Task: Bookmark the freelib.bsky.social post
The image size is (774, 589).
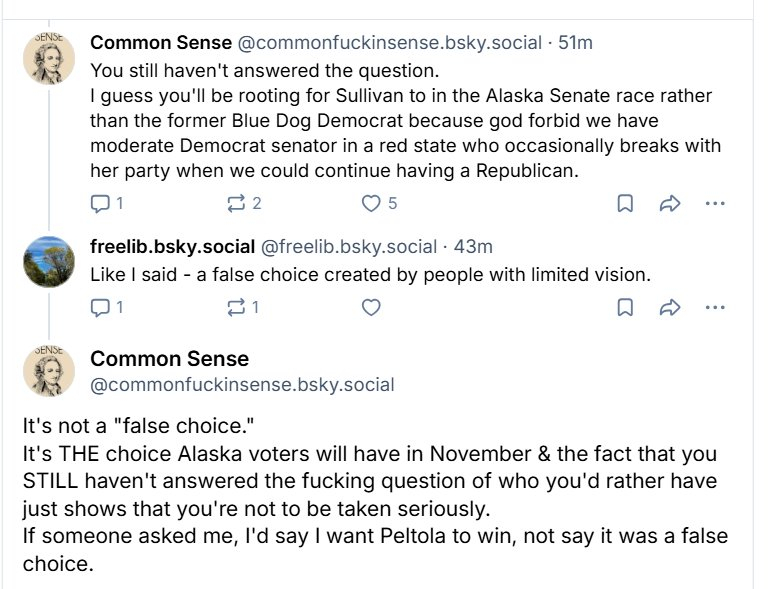Action: (x=625, y=308)
